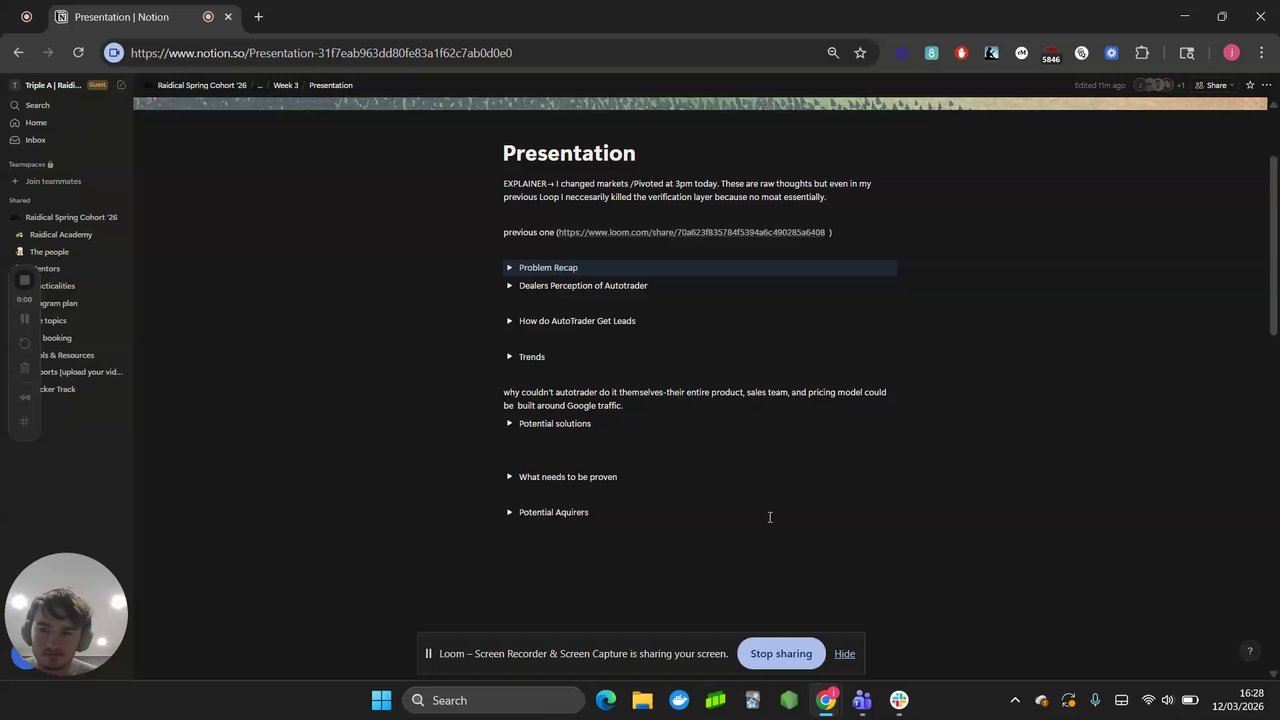The width and height of the screenshot is (1280, 720).
Task: Delete Loom recording with trash icon
Action: pos(25,368)
